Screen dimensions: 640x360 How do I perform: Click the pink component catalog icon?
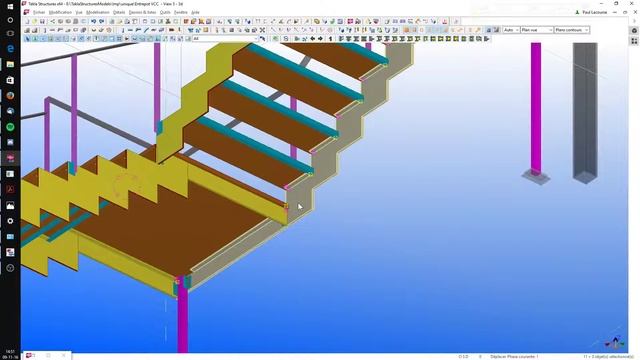[x=350, y=21]
